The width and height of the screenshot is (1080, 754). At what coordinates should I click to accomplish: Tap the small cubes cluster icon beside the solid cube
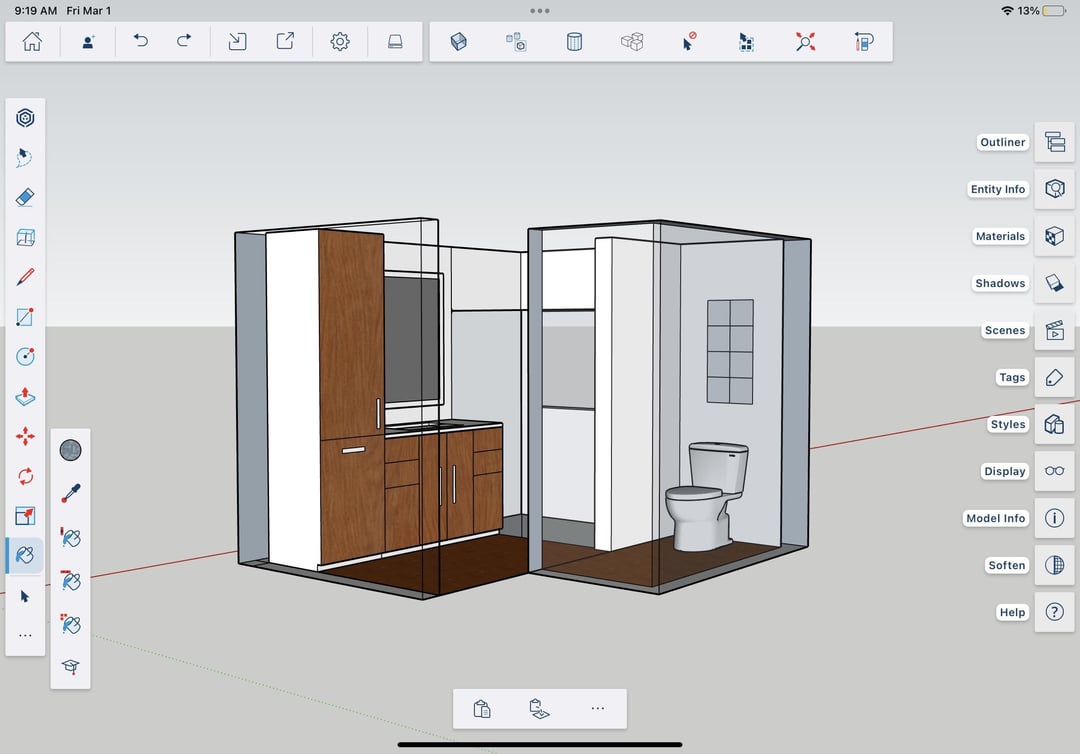pos(517,41)
